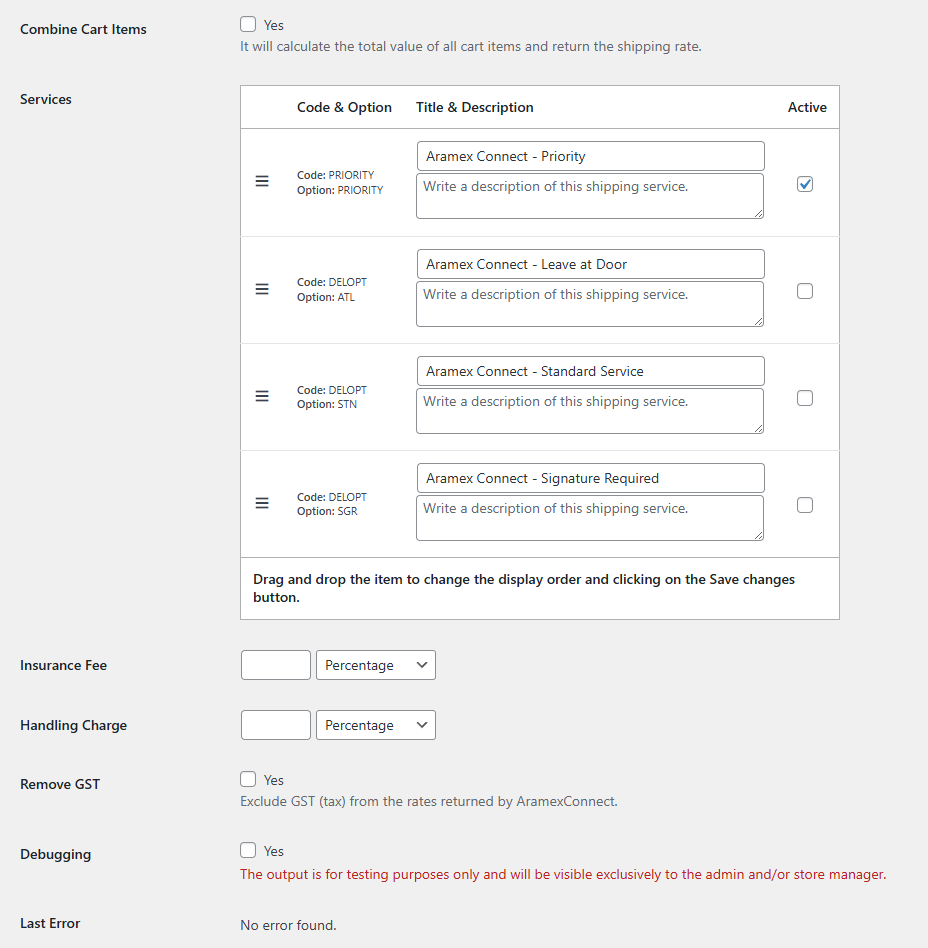This screenshot has width=928, height=948.
Task: Click the Combine Cart Items label
Action: pos(83,29)
